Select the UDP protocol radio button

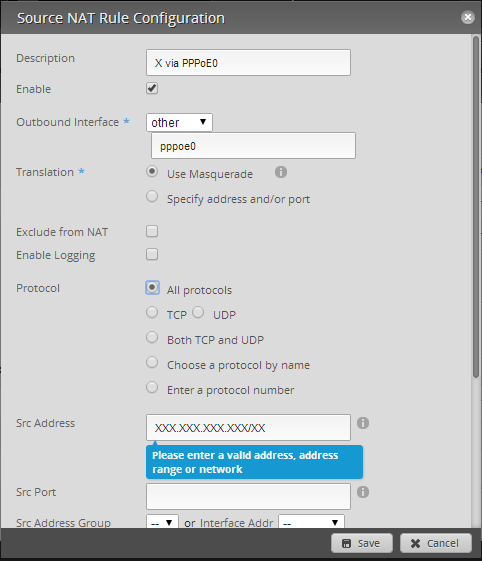[x=198, y=312]
